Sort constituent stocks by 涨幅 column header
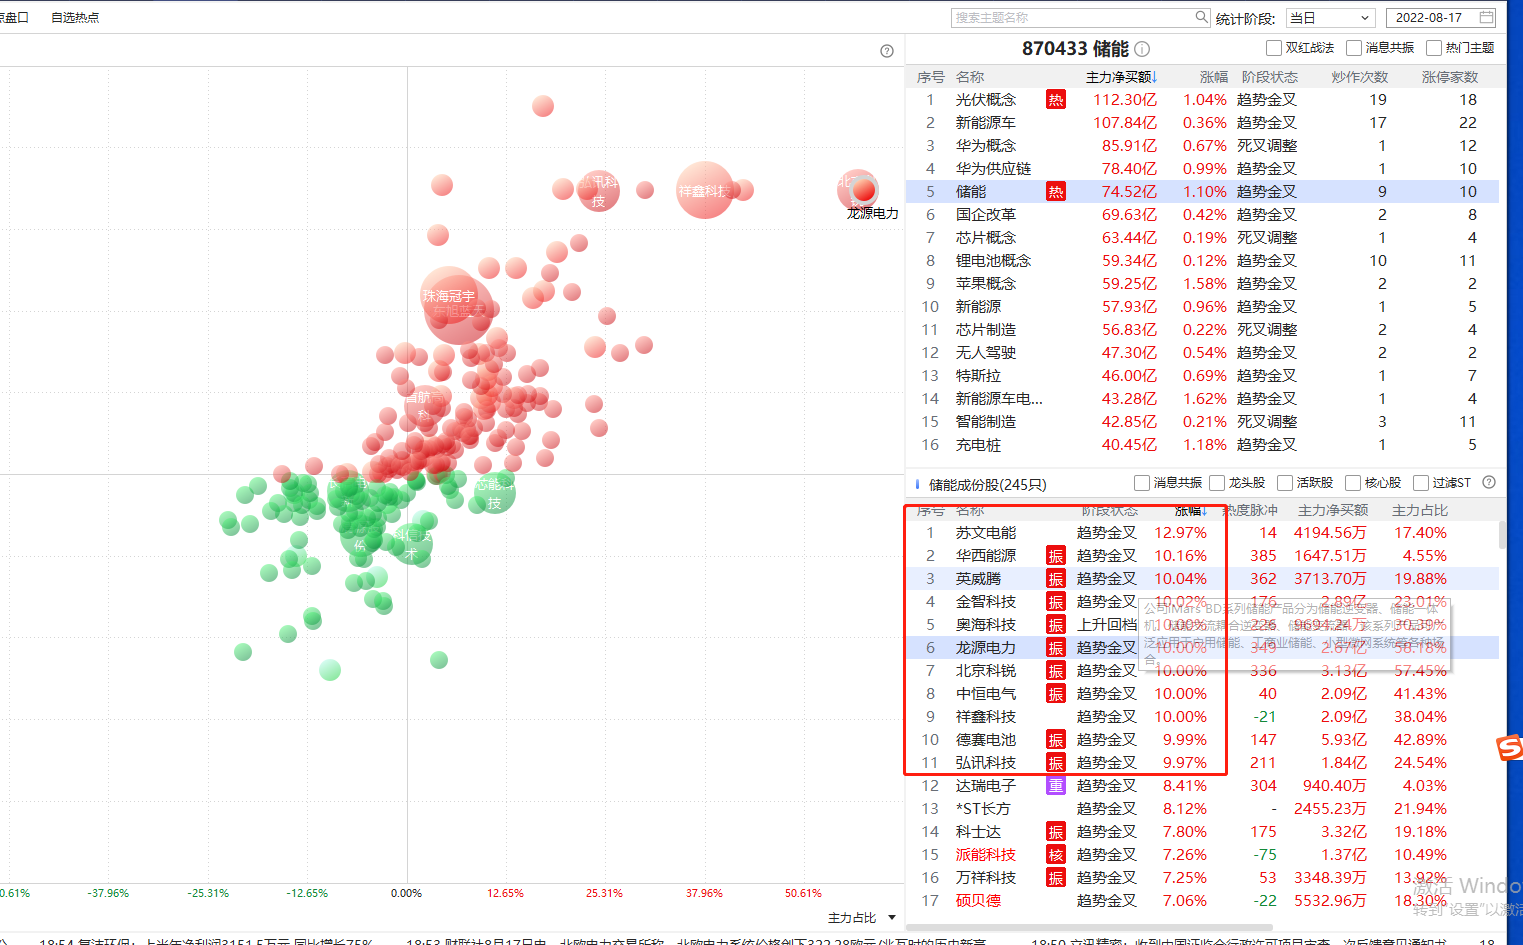Image resolution: width=1523 pixels, height=945 pixels. coord(1190,511)
